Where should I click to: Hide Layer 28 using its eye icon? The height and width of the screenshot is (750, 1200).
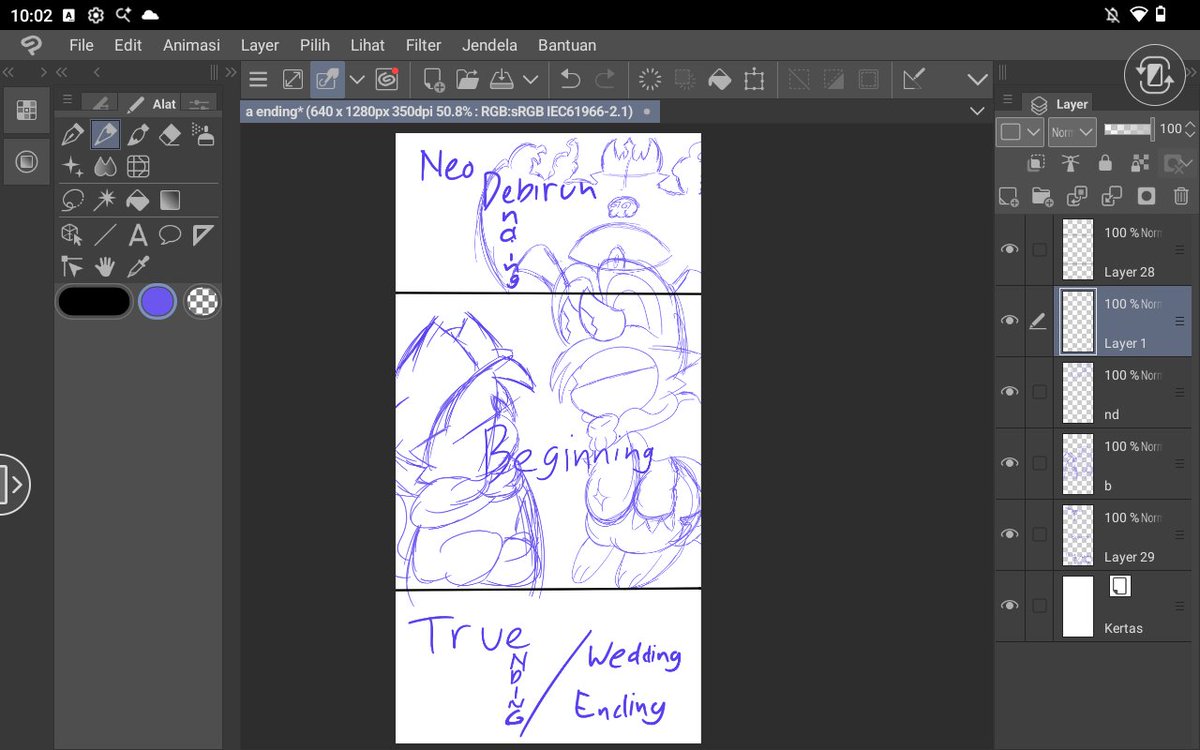pos(1010,249)
